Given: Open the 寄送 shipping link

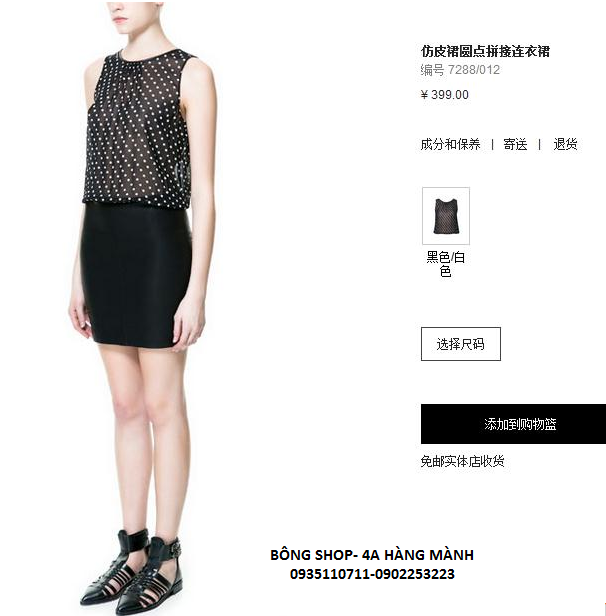Looking at the screenshot, I should point(515,144).
